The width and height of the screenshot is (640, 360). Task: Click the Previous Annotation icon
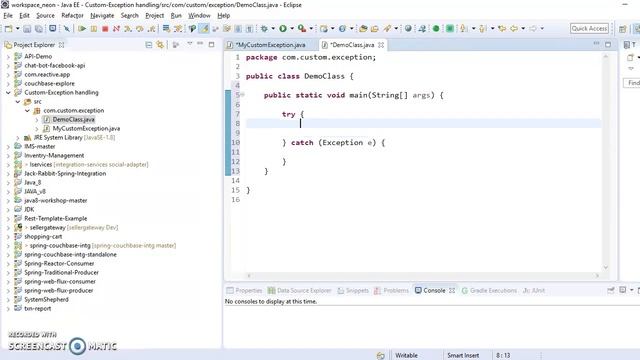482,29
